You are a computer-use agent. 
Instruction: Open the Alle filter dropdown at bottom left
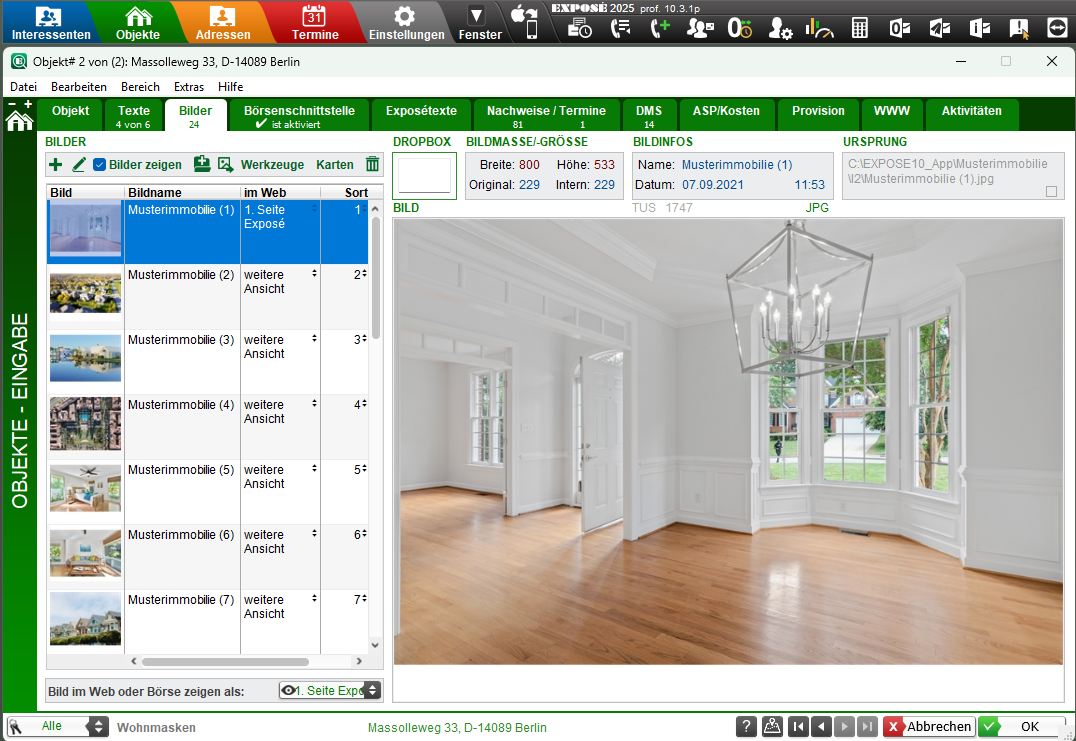click(x=97, y=727)
